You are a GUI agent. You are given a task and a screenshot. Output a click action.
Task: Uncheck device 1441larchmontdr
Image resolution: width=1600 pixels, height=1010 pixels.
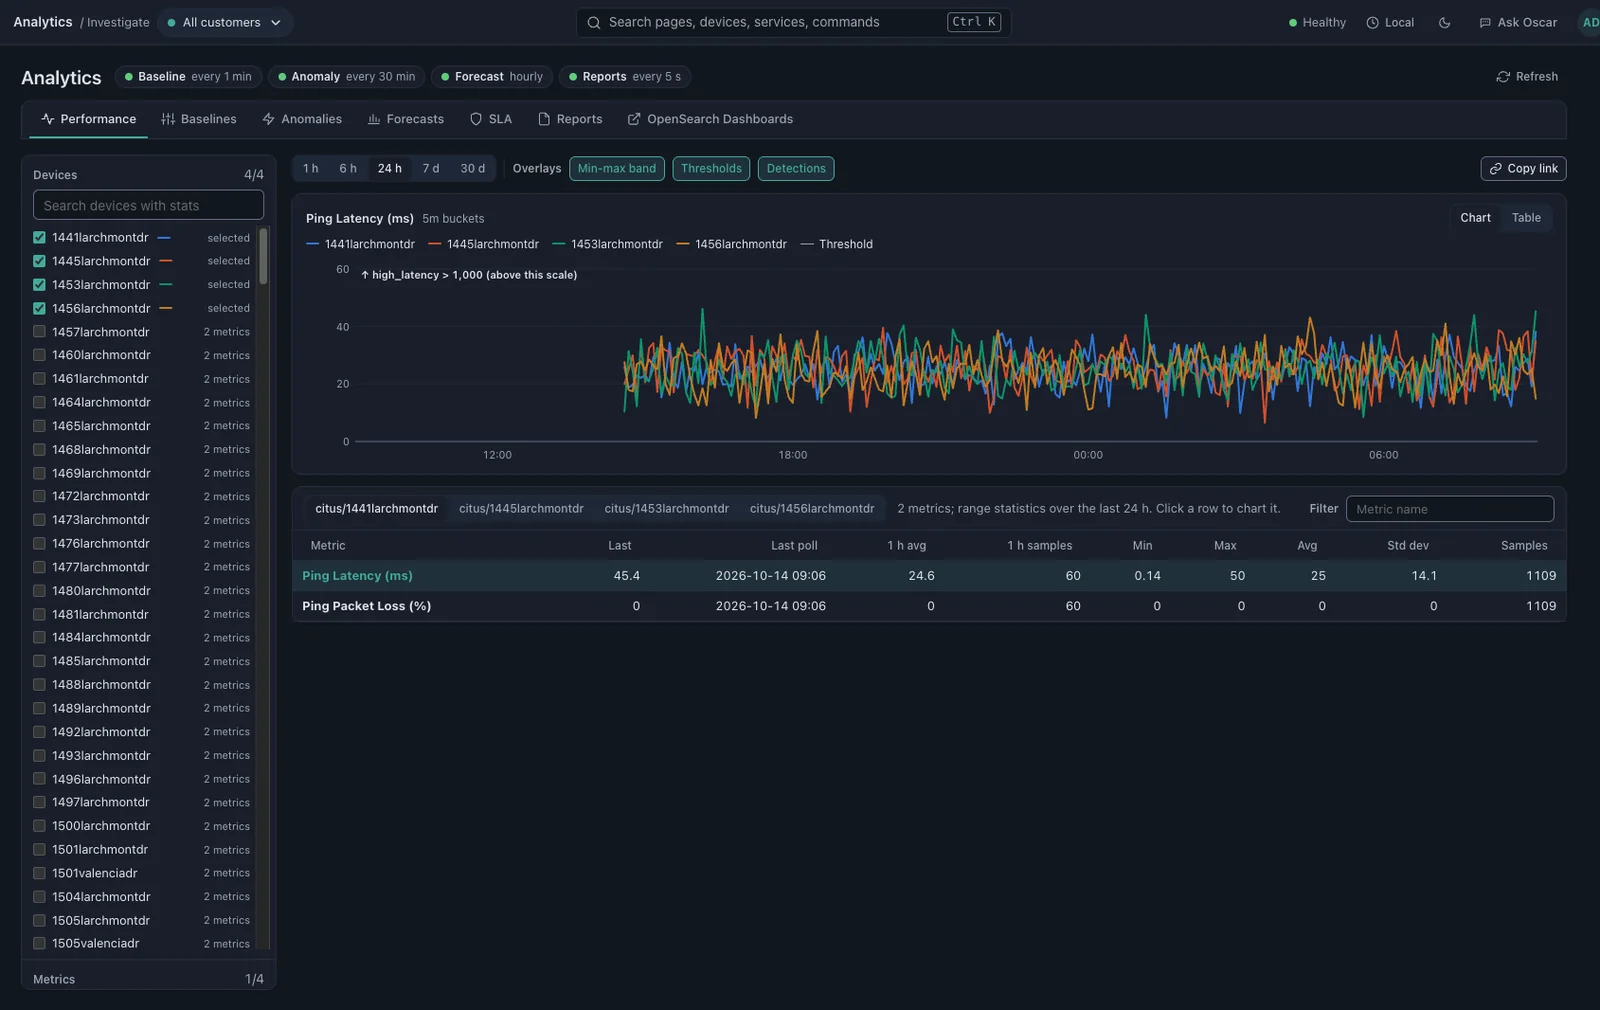click(39, 238)
